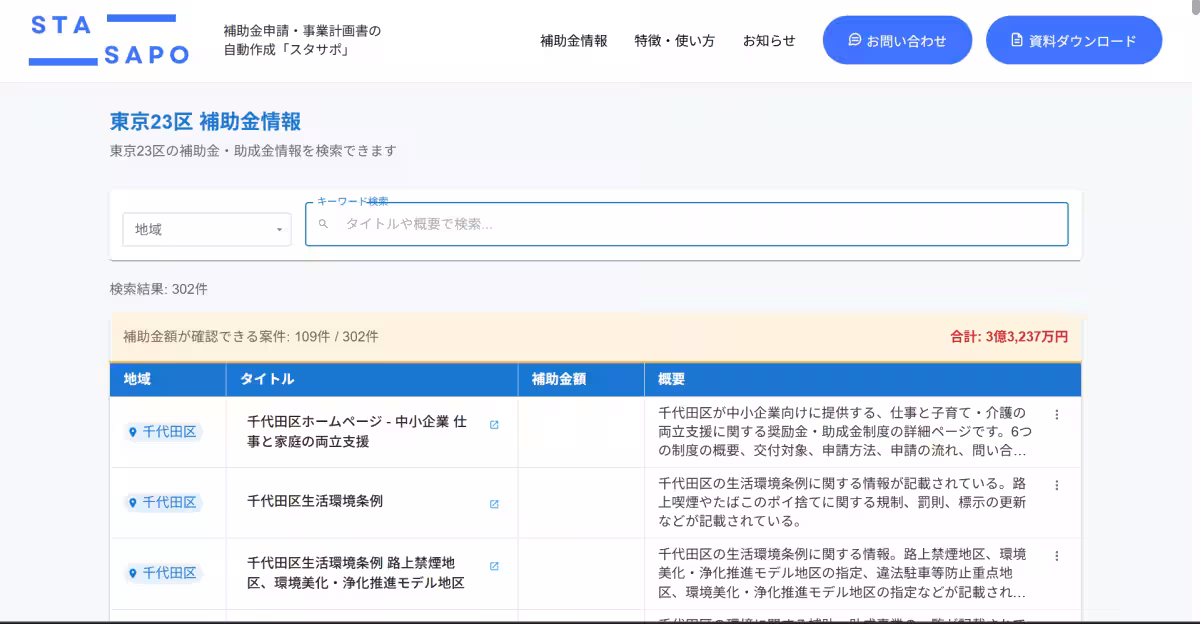
Task: Click the search magnifier icon in keyword field
Action: coord(323,224)
